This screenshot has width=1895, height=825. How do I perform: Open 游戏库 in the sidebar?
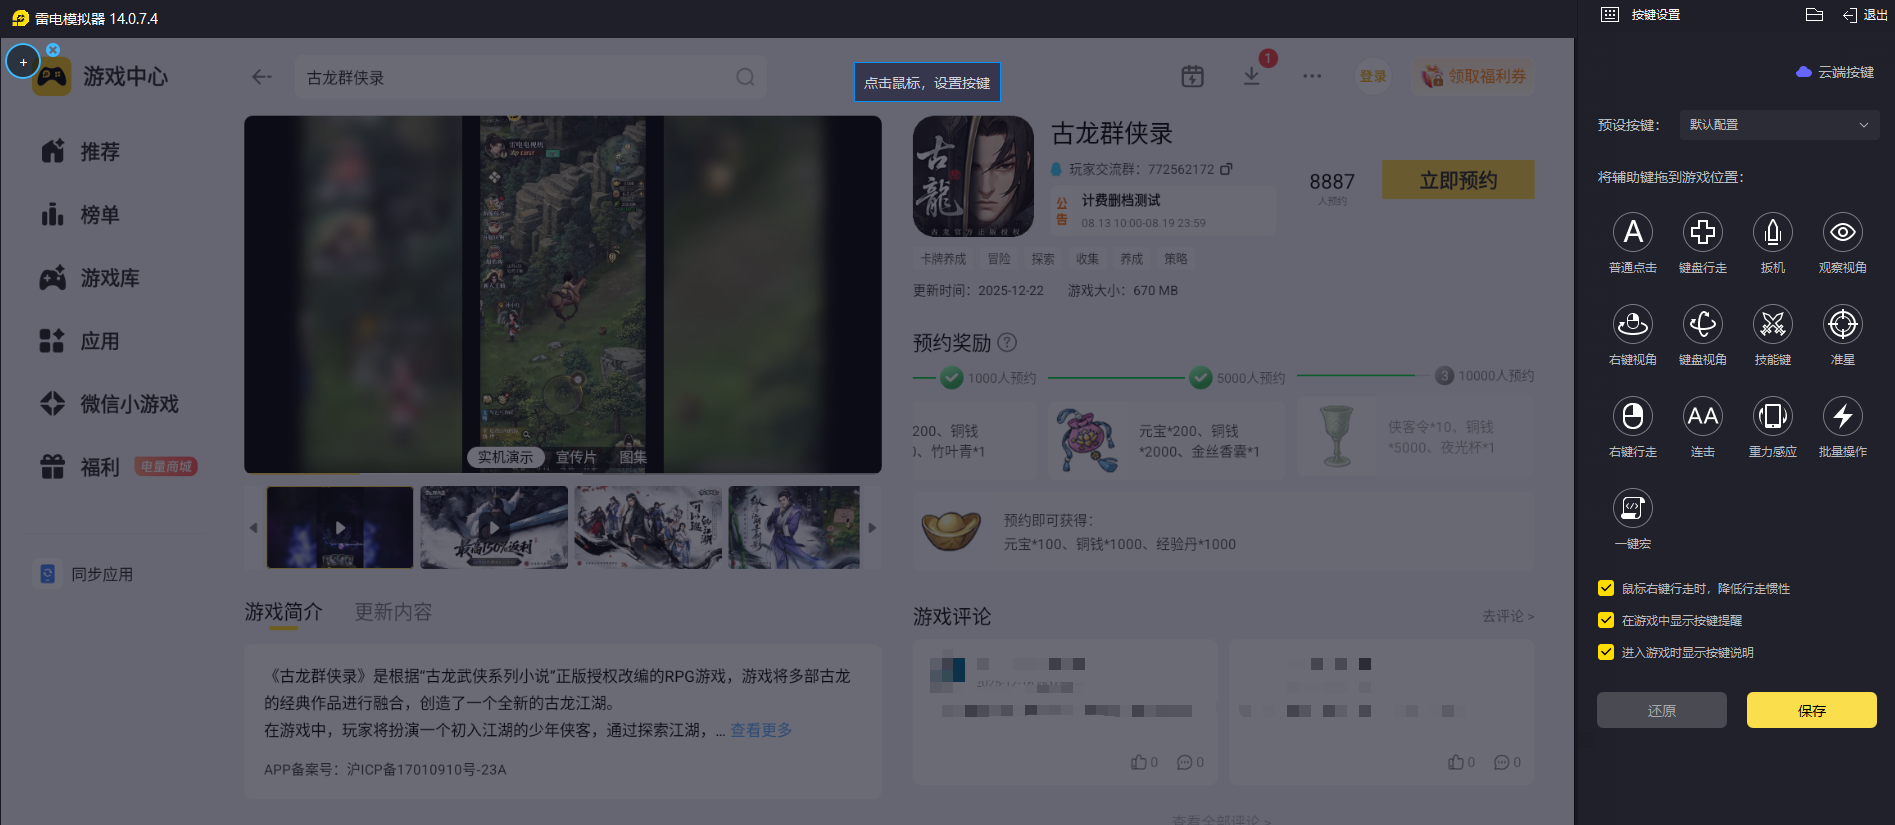(x=90, y=277)
